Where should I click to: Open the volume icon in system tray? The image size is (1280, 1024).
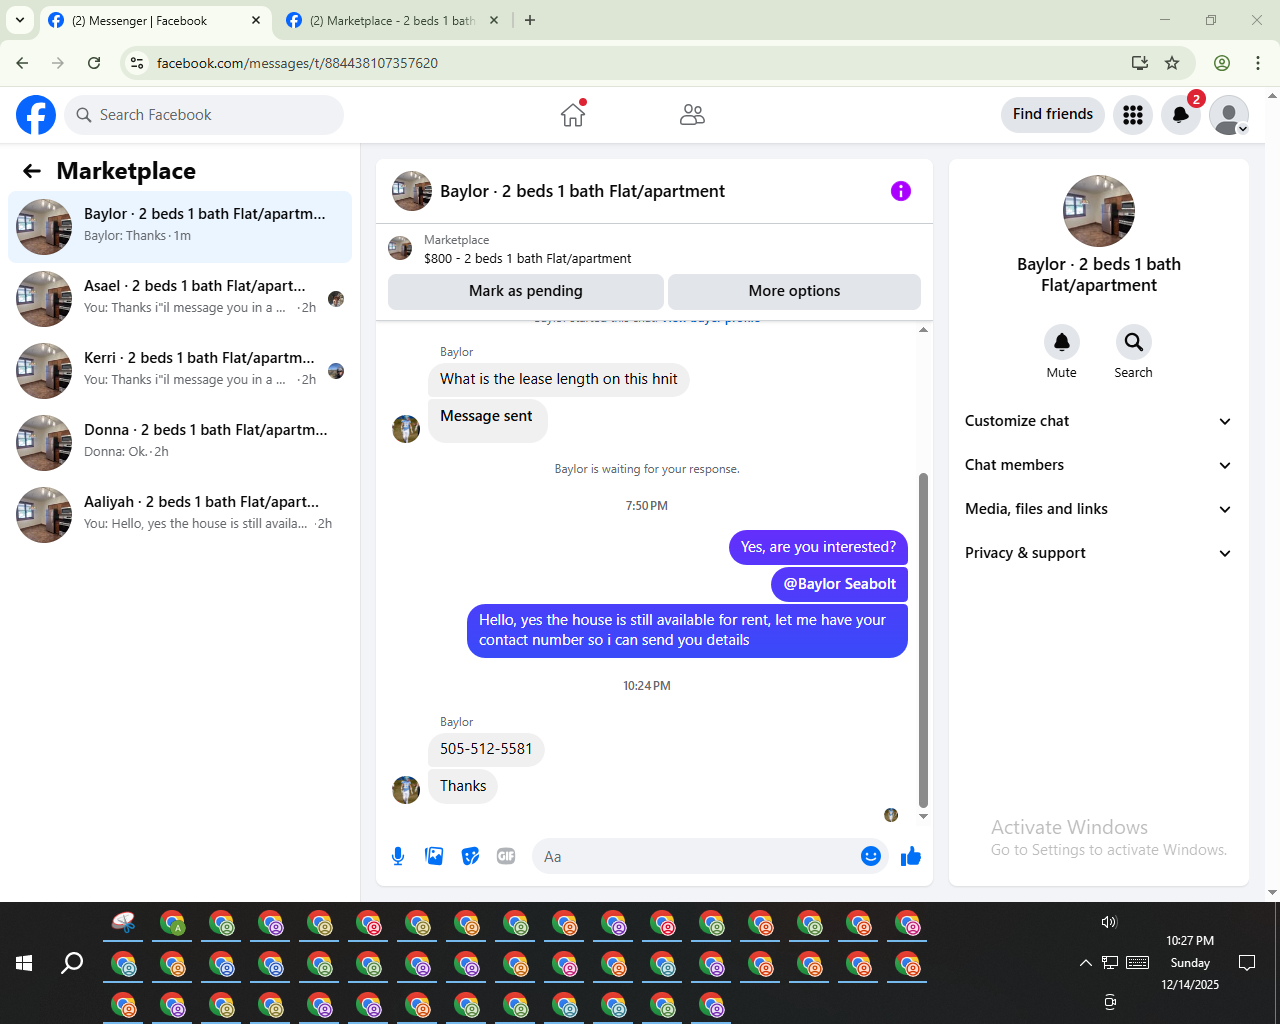[x=1109, y=922]
